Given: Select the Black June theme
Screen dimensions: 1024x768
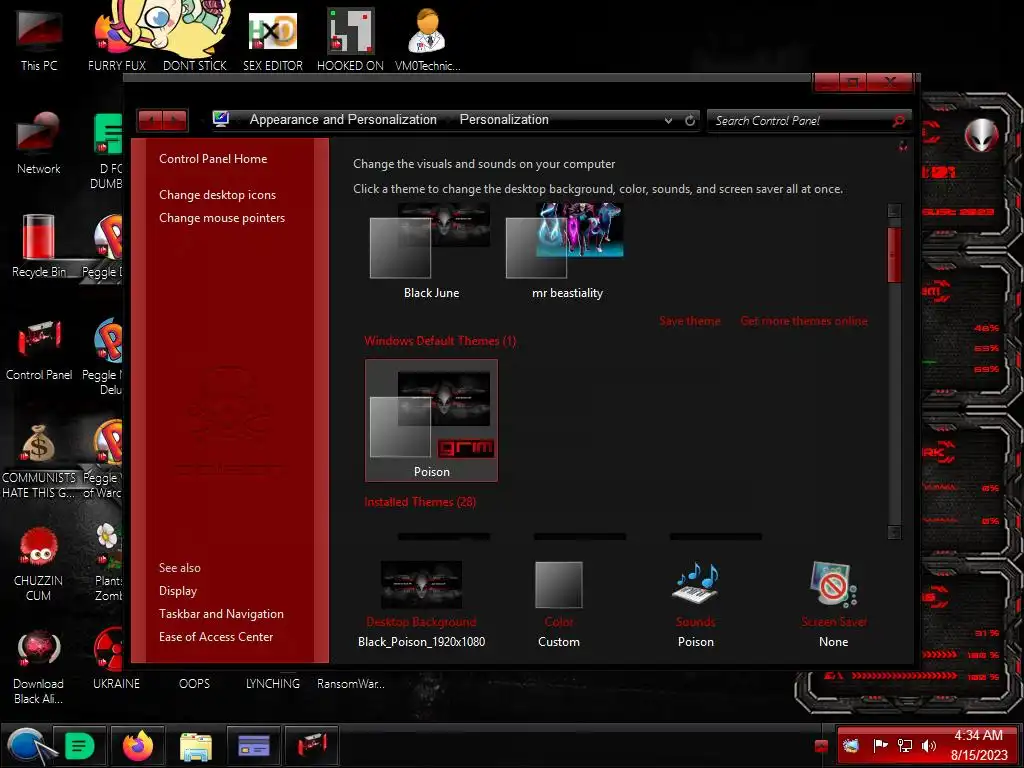Looking at the screenshot, I should [431, 251].
